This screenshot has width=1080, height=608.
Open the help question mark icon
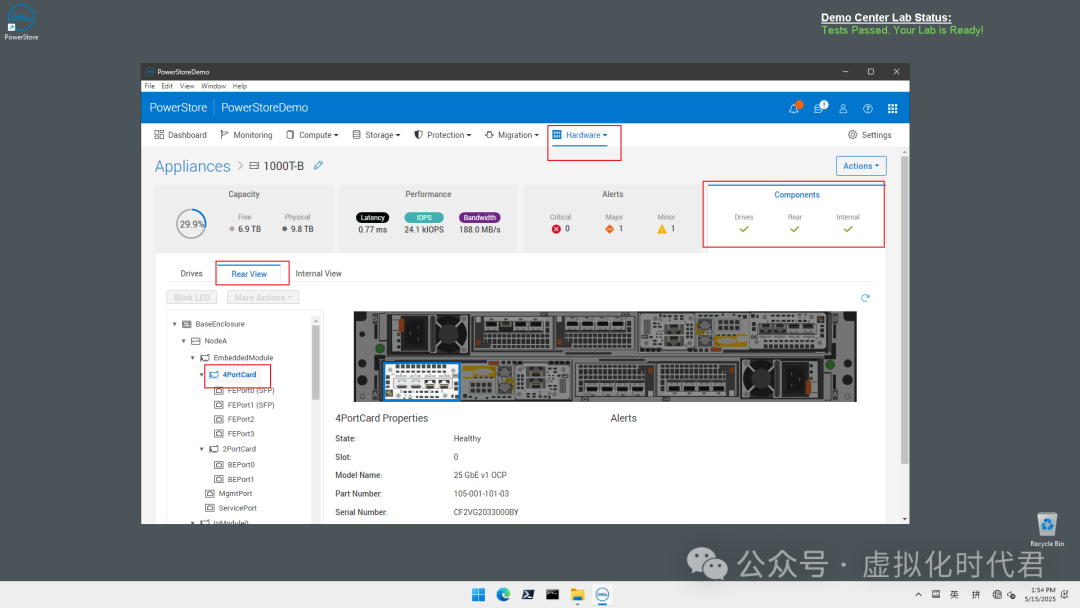(x=868, y=108)
